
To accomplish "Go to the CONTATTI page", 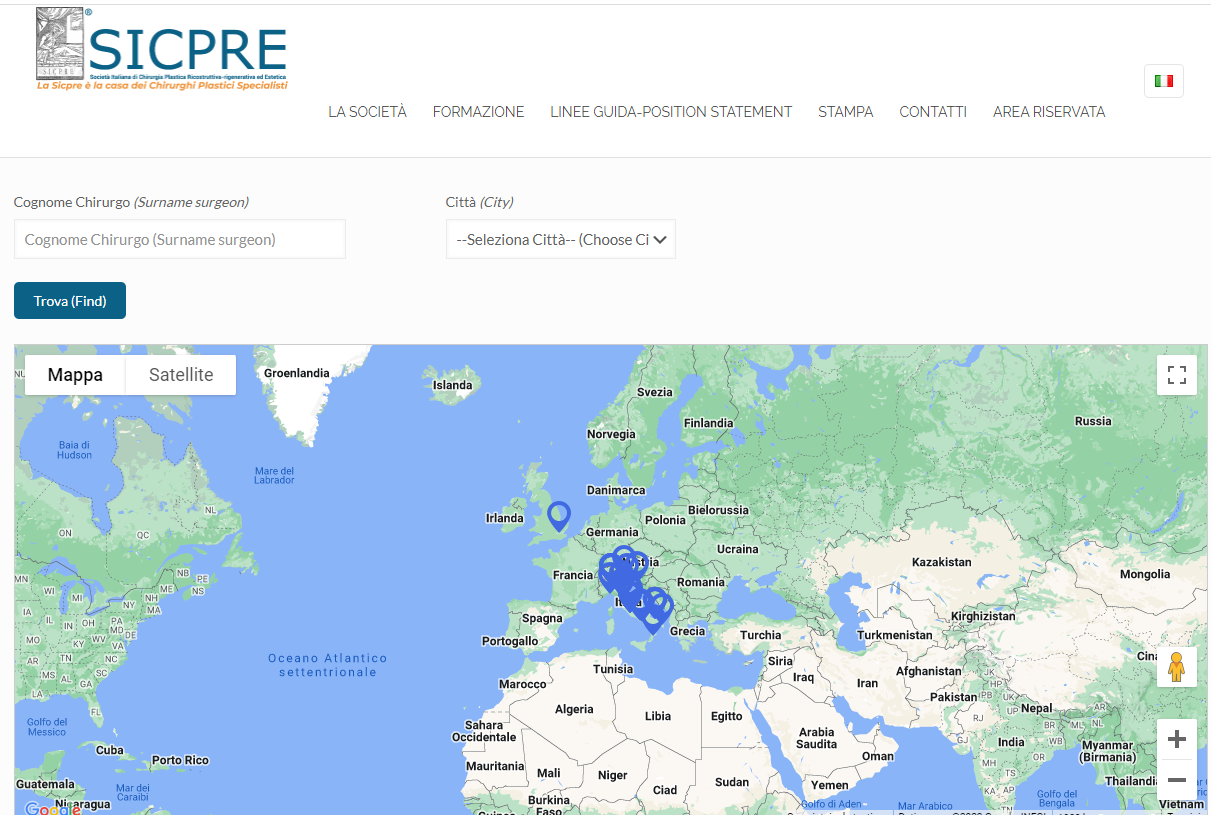I will coord(932,112).
